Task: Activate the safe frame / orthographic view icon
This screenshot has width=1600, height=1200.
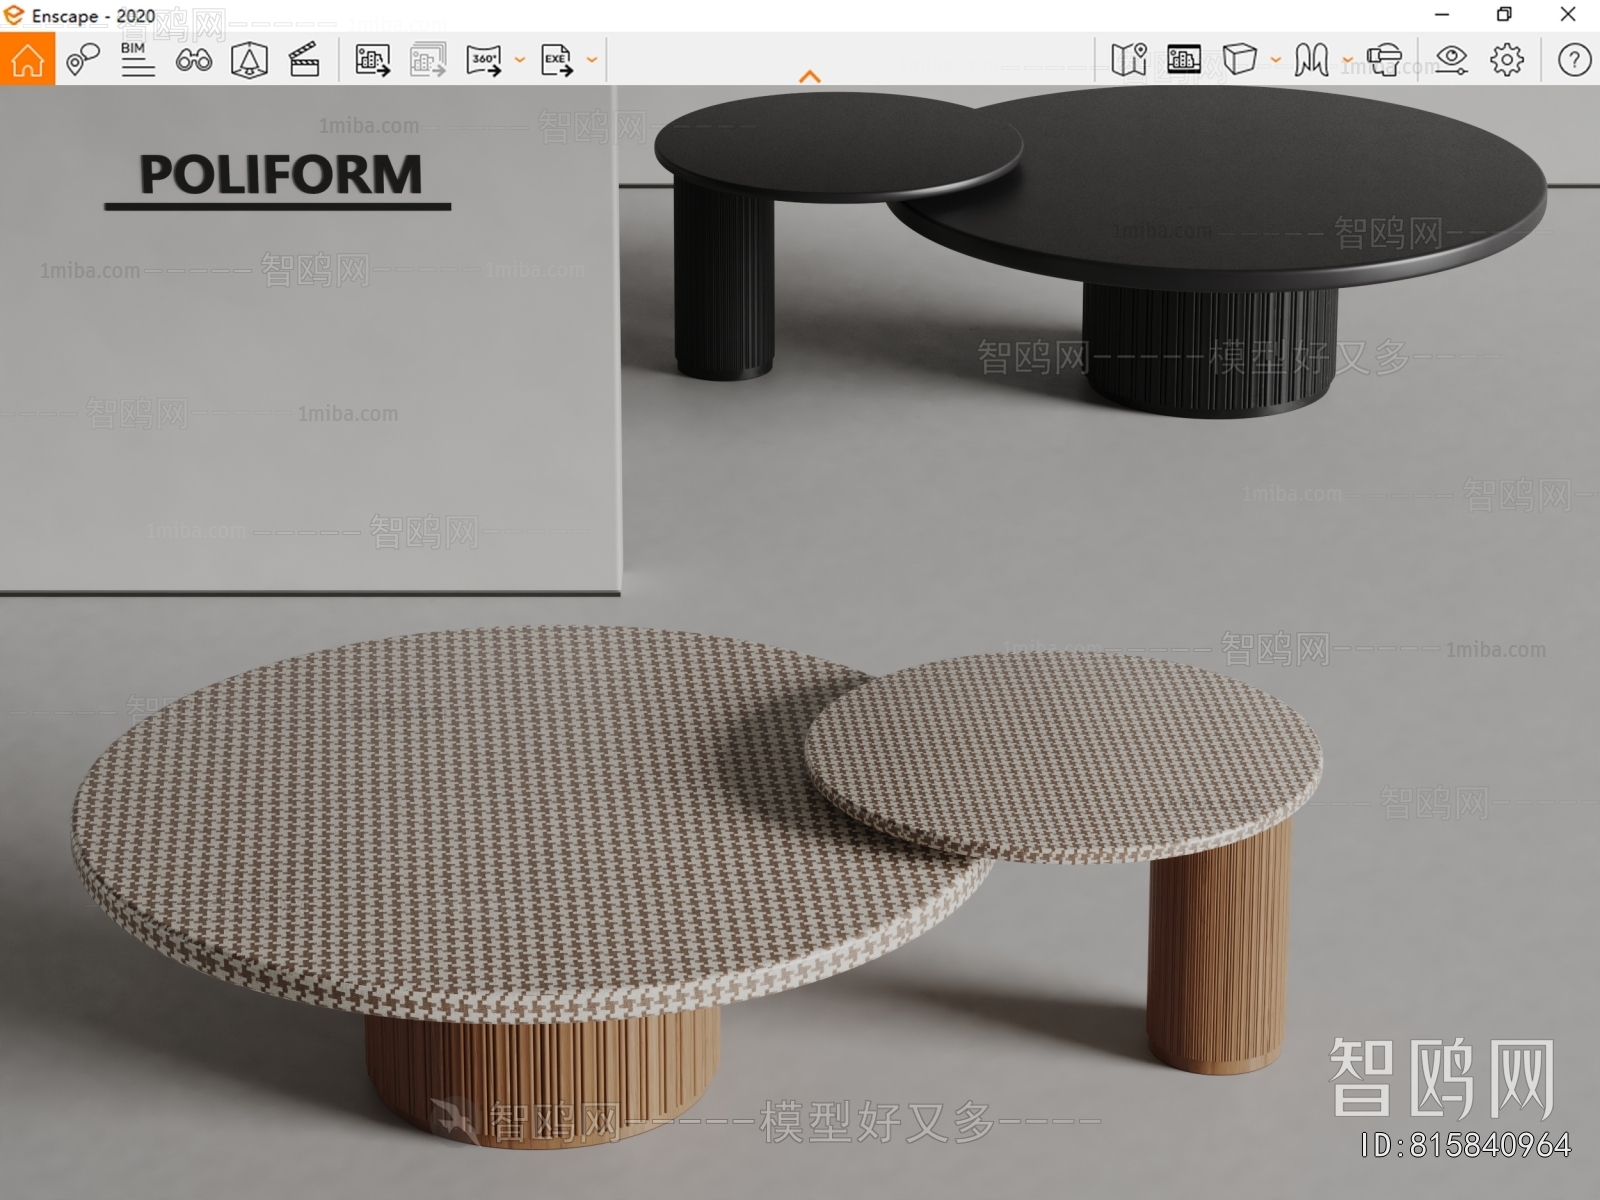Action: click(x=249, y=60)
